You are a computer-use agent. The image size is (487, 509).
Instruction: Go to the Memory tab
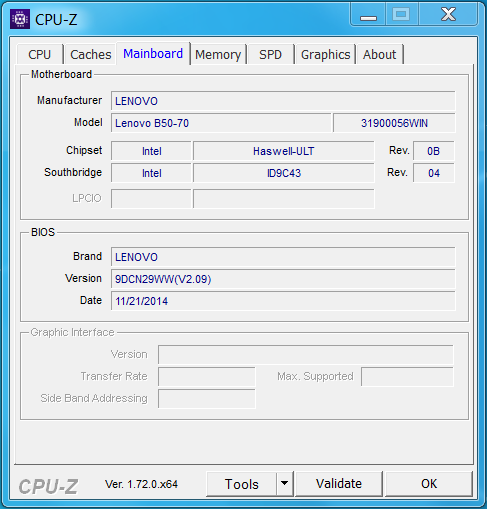pyautogui.click(x=218, y=54)
